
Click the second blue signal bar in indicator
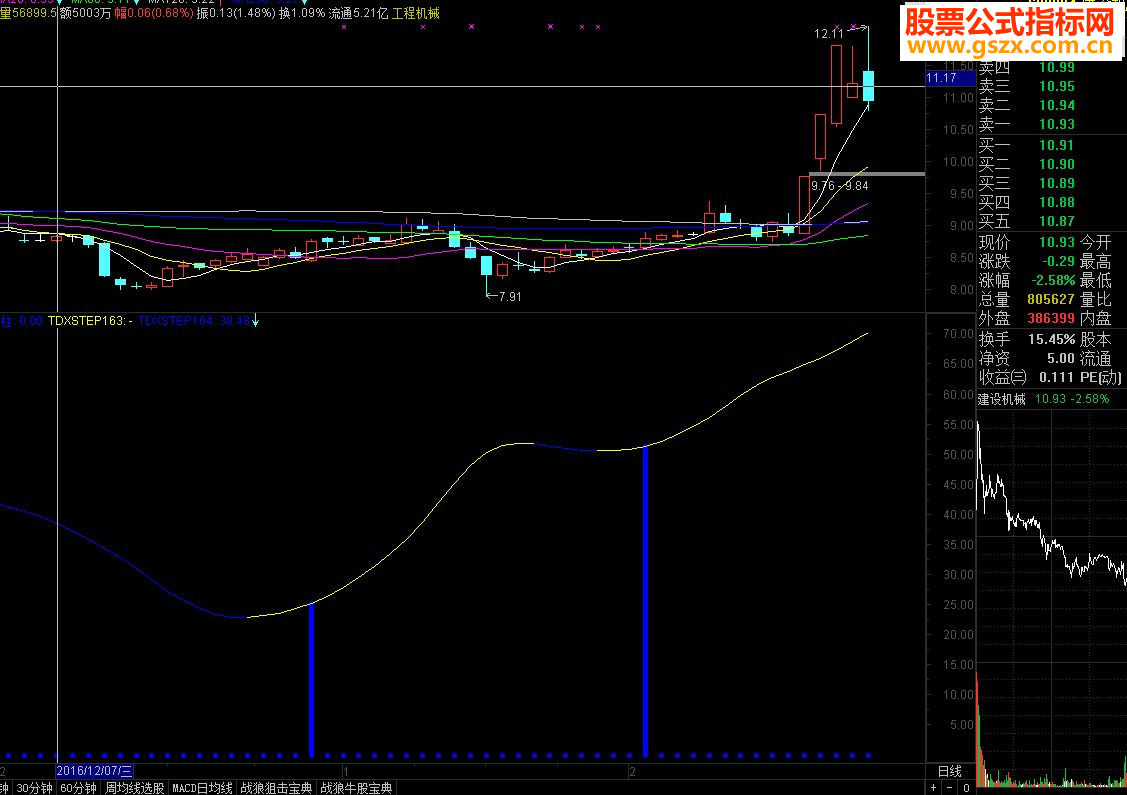coord(645,602)
